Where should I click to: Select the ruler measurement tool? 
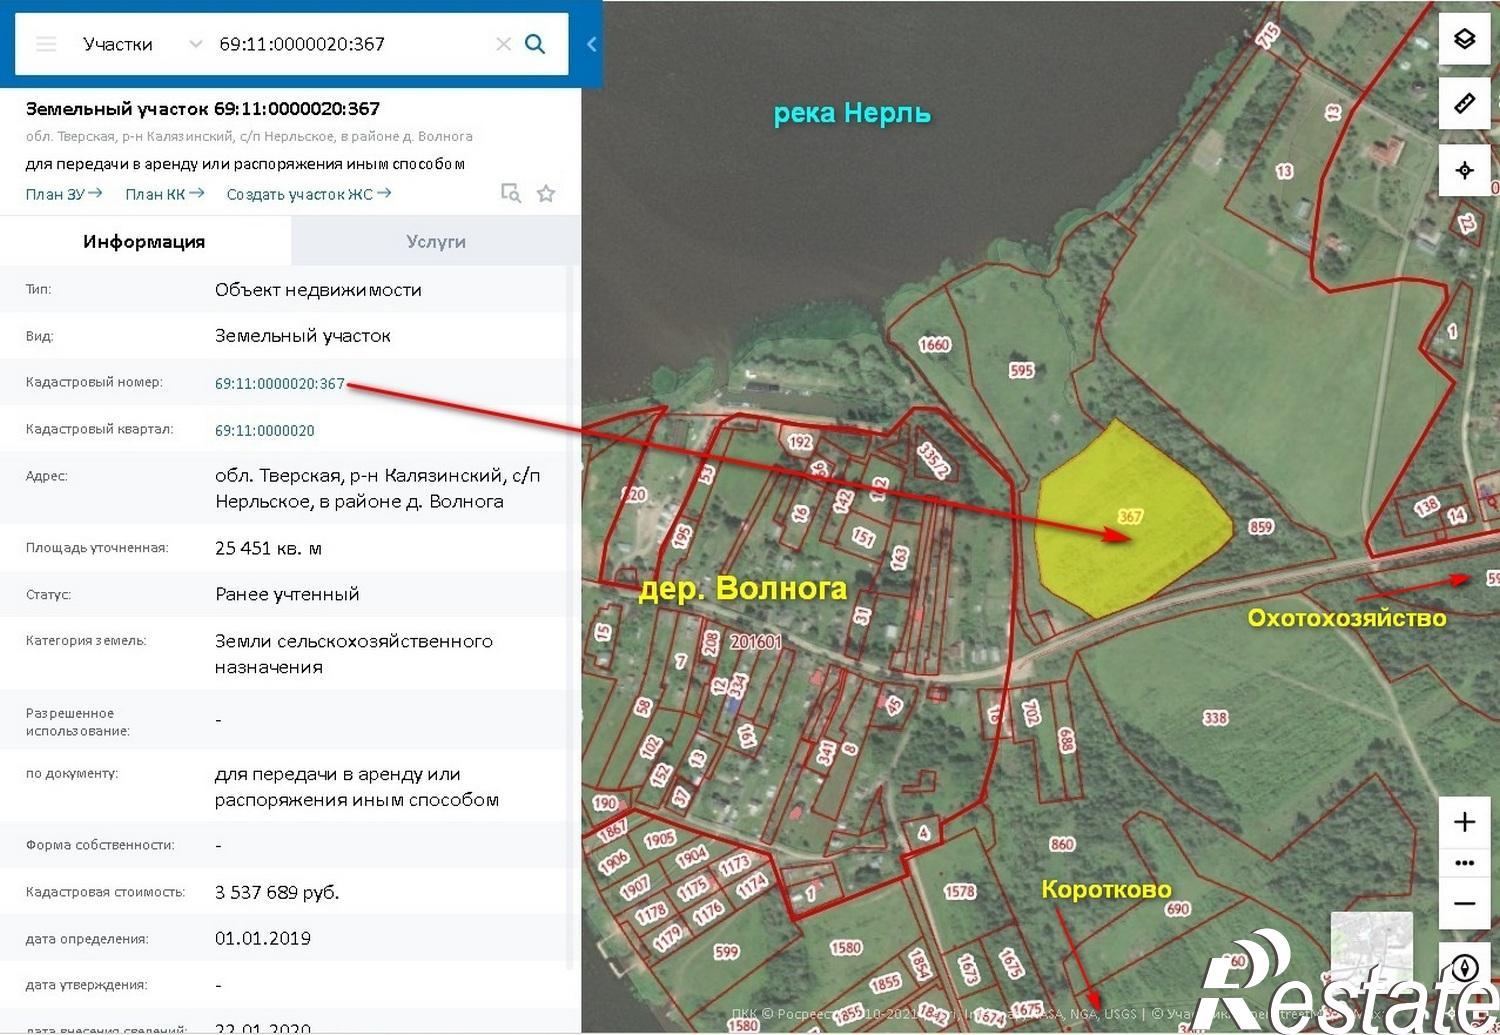coord(1464,103)
